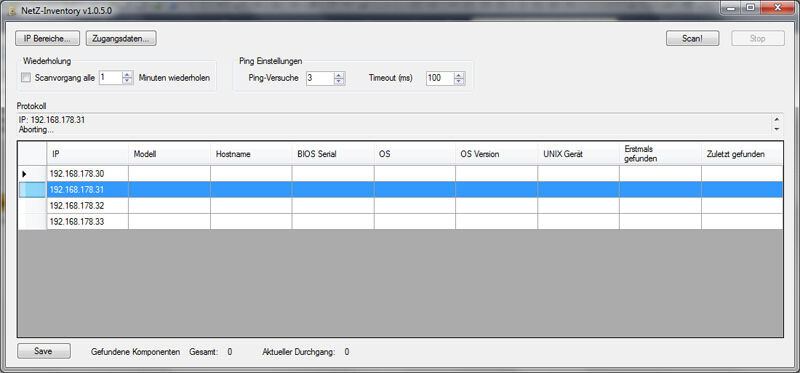Image resolution: width=800 pixels, height=373 pixels.
Task: Click the Modell cell of row 192.168.178.32
Action: point(169,205)
